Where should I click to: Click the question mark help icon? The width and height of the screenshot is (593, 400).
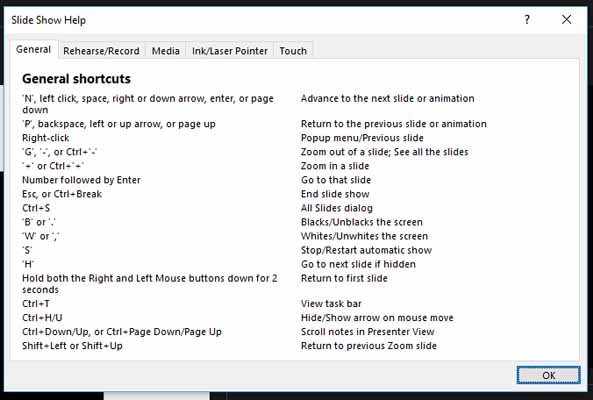pos(527,20)
